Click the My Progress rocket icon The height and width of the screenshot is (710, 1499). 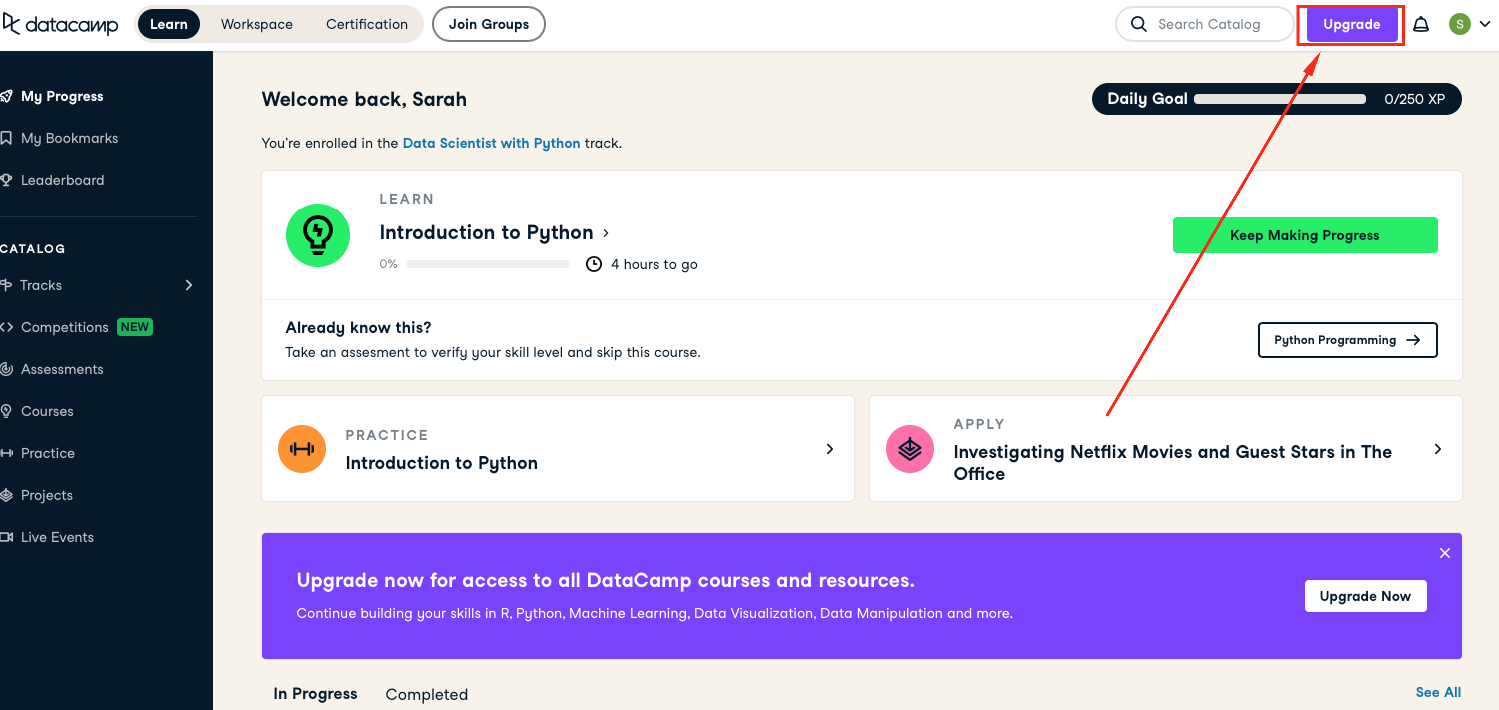pyautogui.click(x=6, y=96)
